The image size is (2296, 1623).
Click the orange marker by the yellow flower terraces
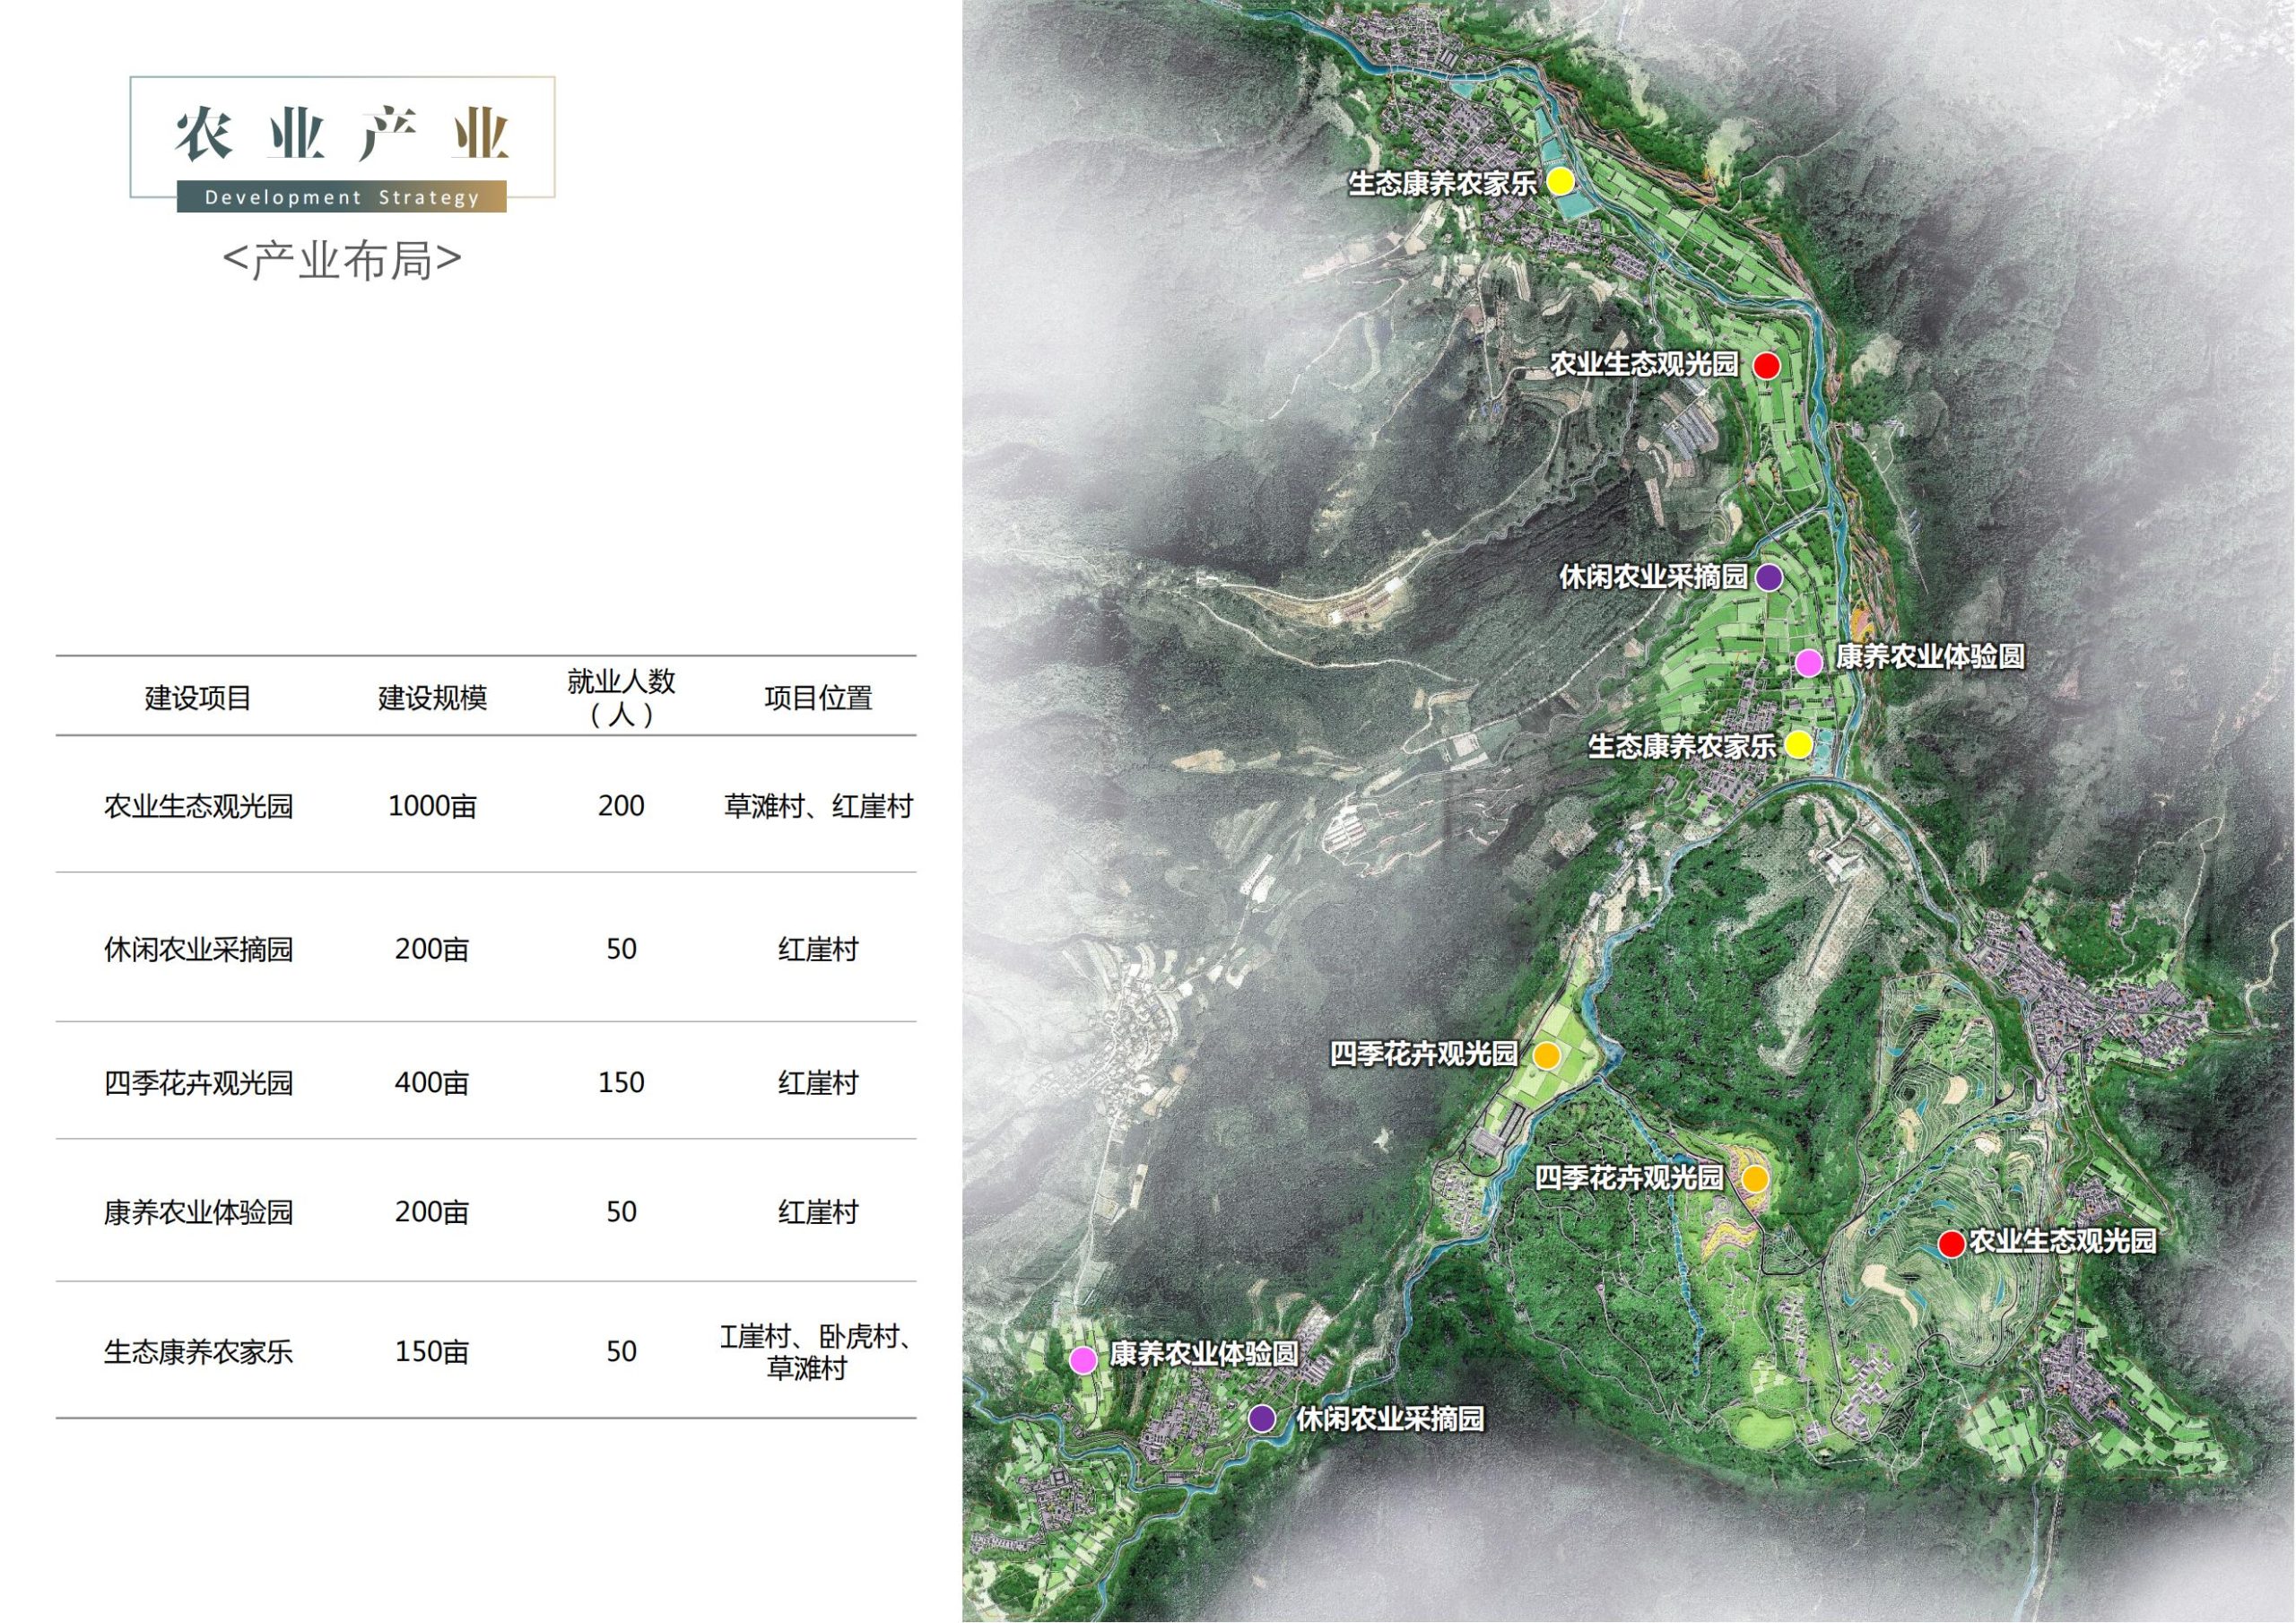(1754, 1179)
